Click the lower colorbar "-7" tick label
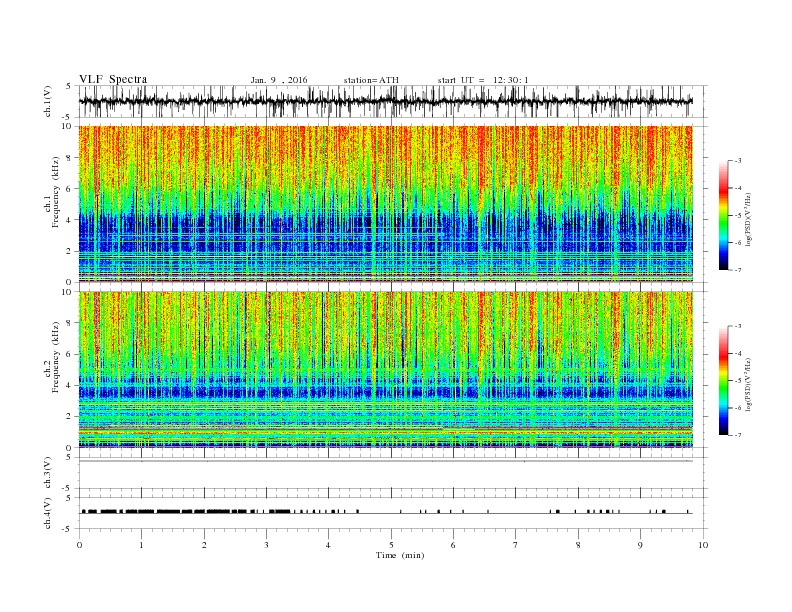Image resolution: width=792 pixels, height=612 pixels. pyautogui.click(x=737, y=435)
